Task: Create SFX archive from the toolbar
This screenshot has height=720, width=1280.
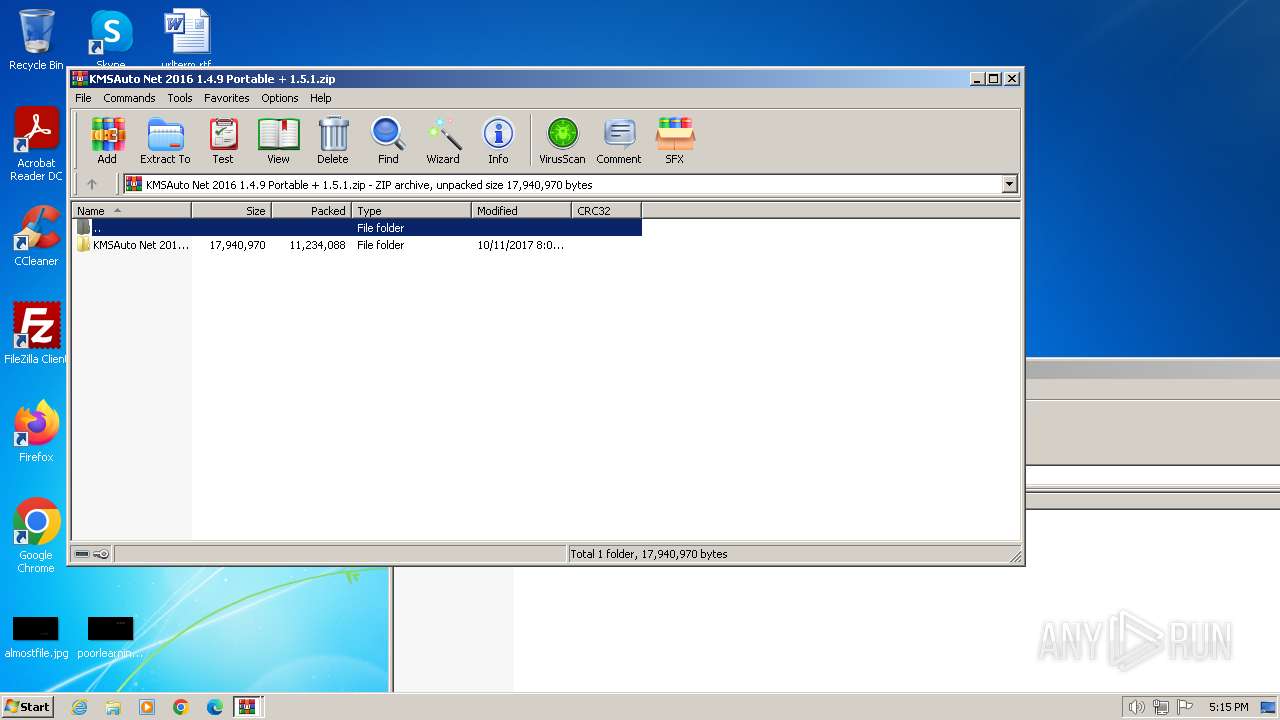Action: tap(675, 140)
